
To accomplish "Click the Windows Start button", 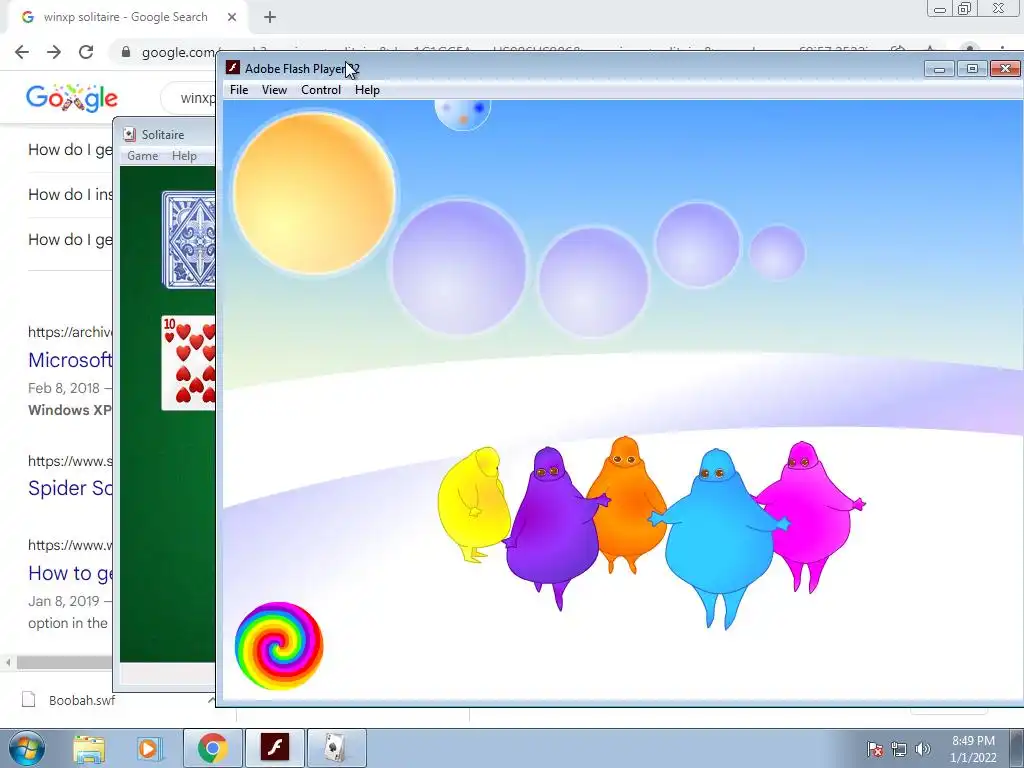I will click(x=27, y=748).
